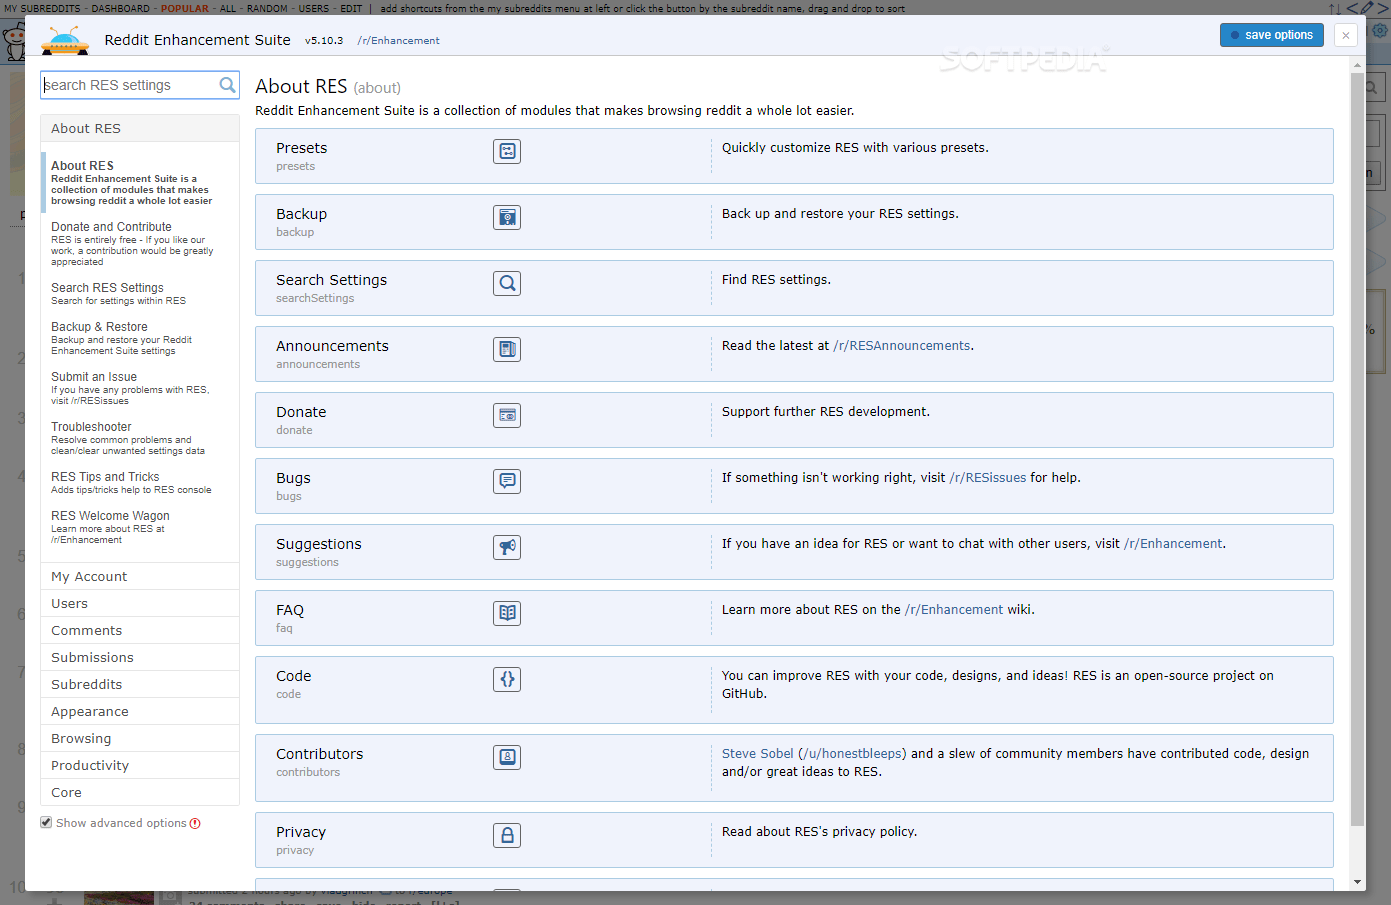The height and width of the screenshot is (905, 1391).
Task: Open the Users category
Action: point(140,603)
